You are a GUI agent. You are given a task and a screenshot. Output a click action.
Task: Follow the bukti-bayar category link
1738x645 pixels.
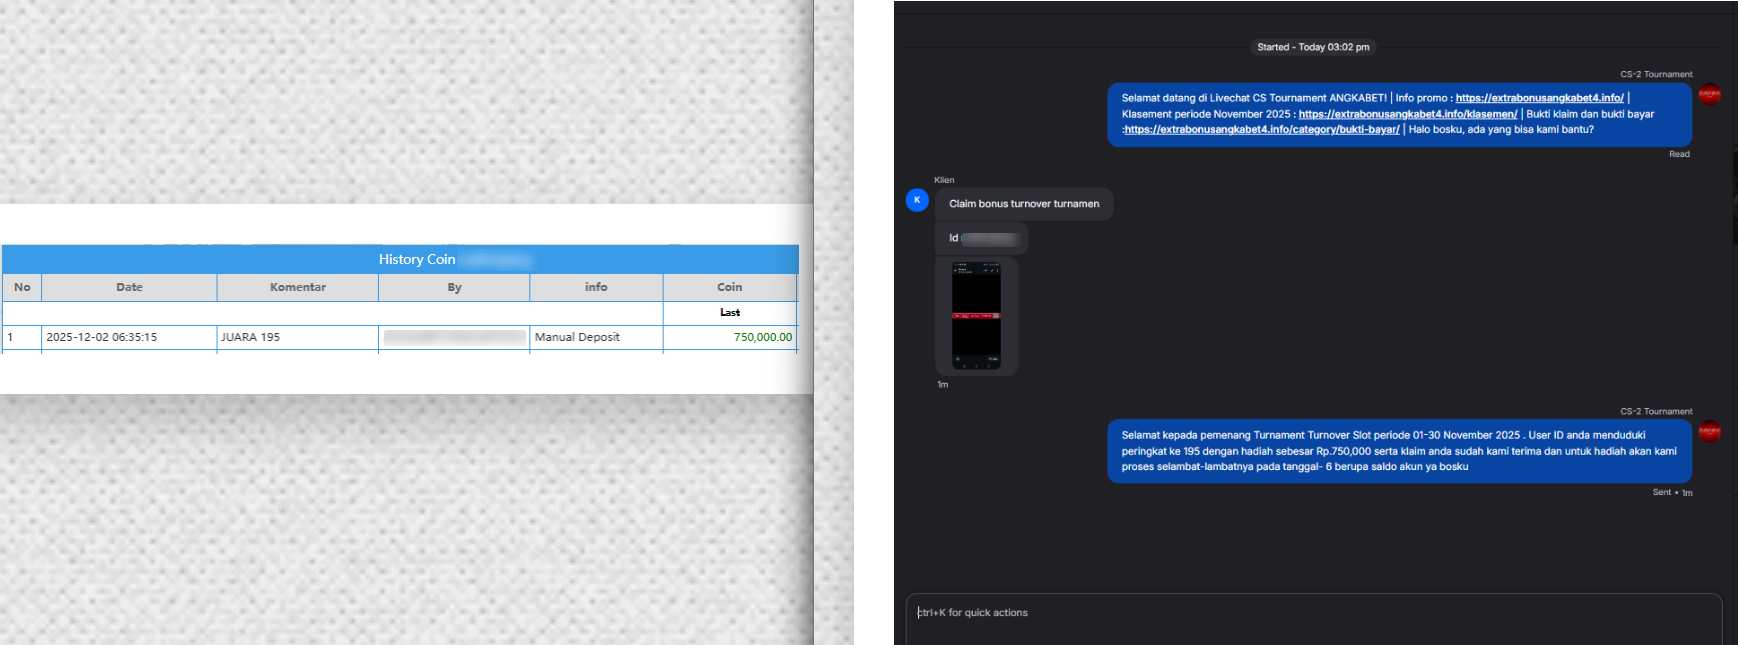click(1261, 130)
